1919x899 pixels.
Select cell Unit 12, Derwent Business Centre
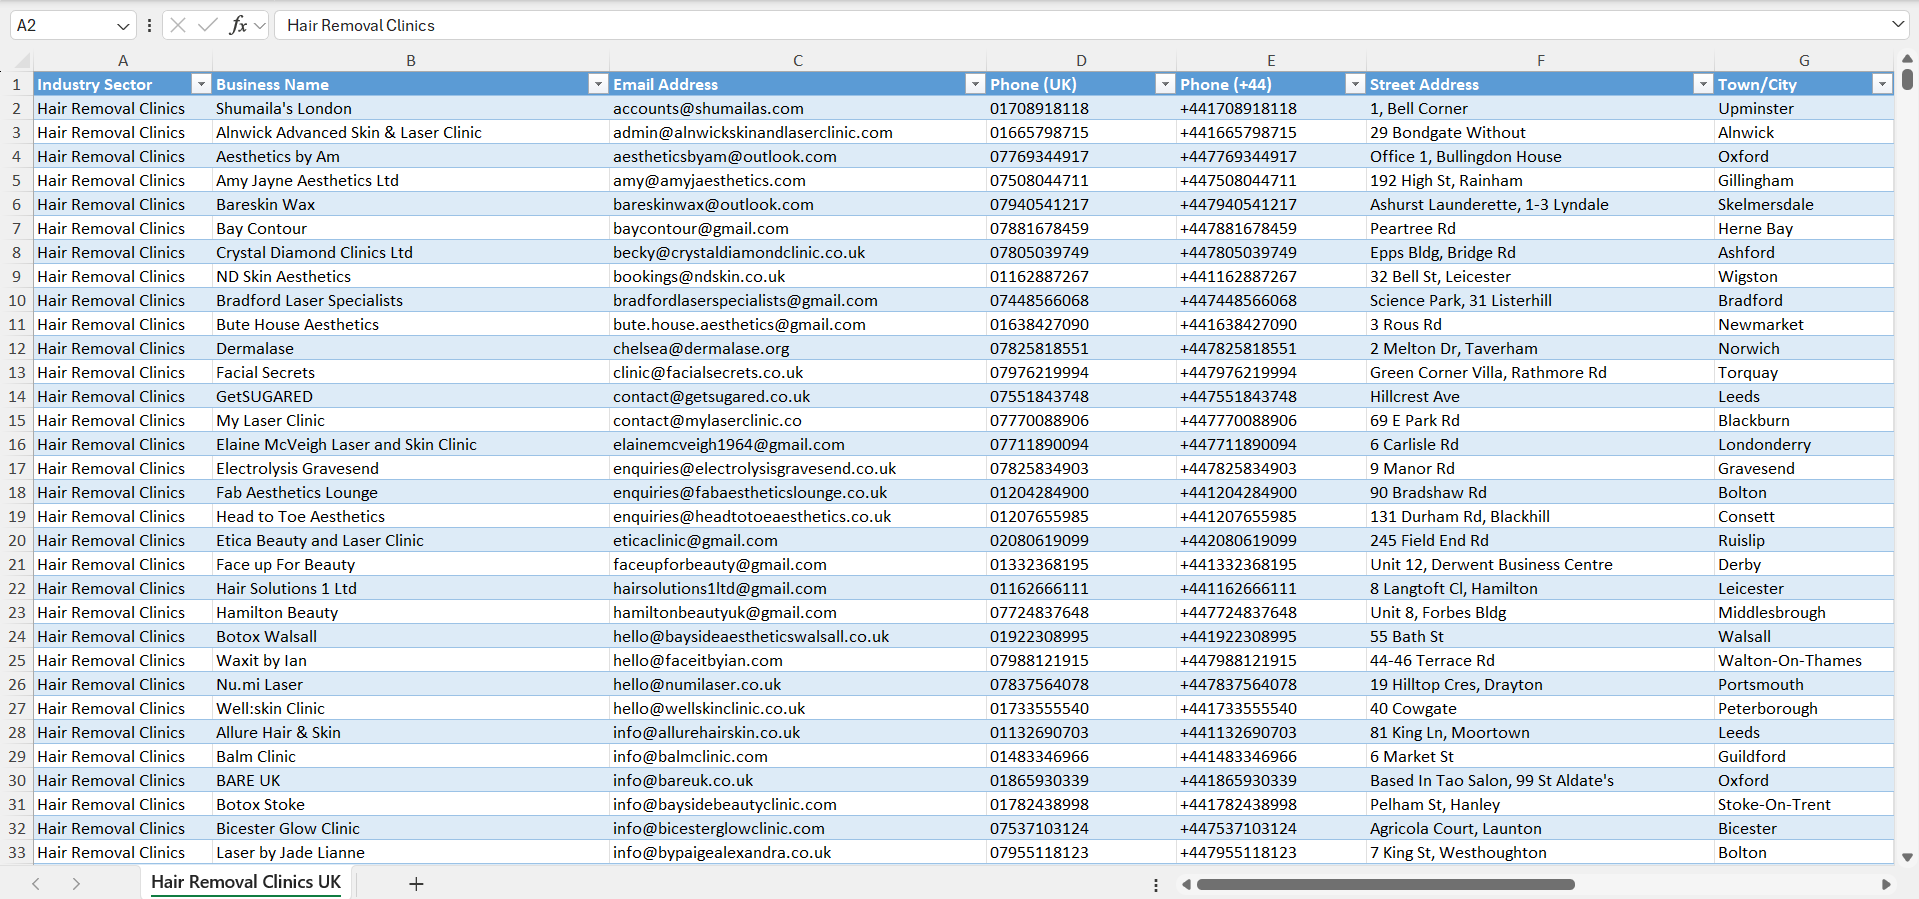point(1540,564)
